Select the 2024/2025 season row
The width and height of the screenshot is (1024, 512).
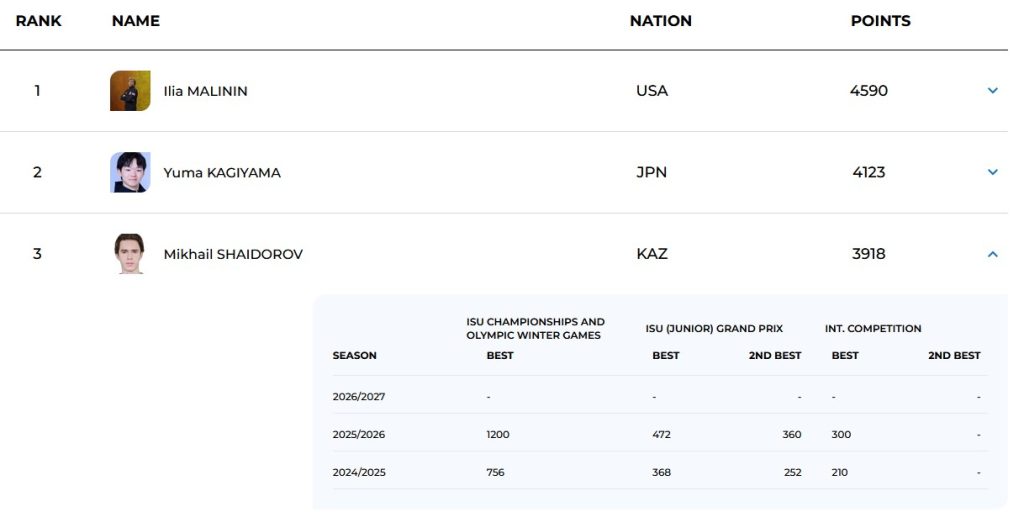point(660,472)
